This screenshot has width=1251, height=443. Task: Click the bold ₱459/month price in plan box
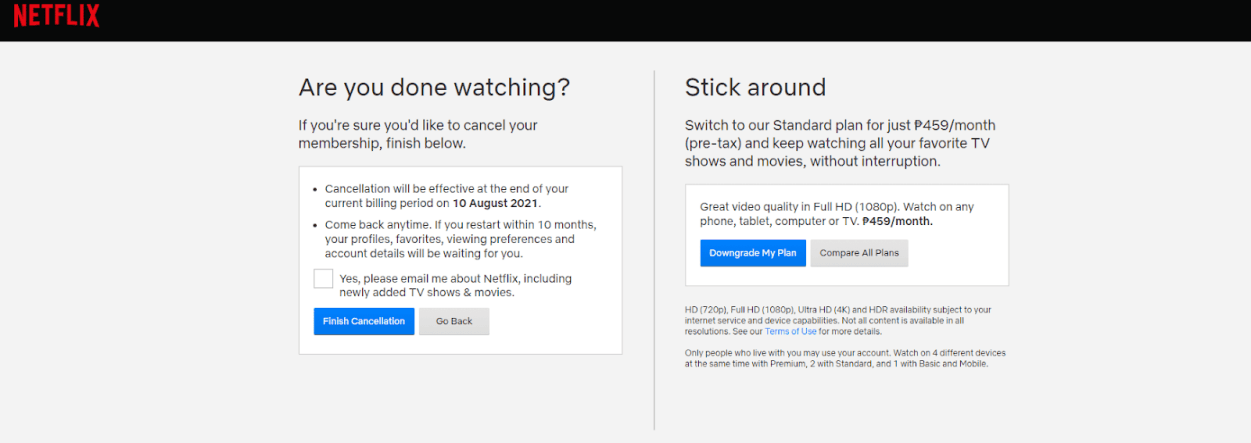pyautogui.click(x=897, y=221)
